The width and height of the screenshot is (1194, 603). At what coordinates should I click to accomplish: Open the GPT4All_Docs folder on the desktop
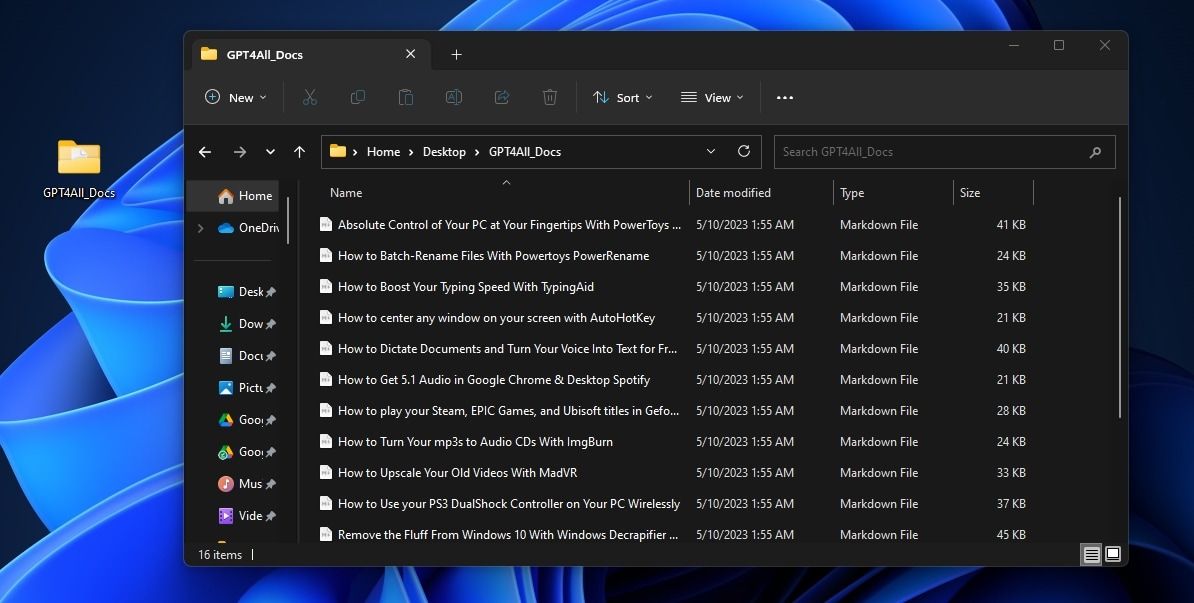pos(78,157)
